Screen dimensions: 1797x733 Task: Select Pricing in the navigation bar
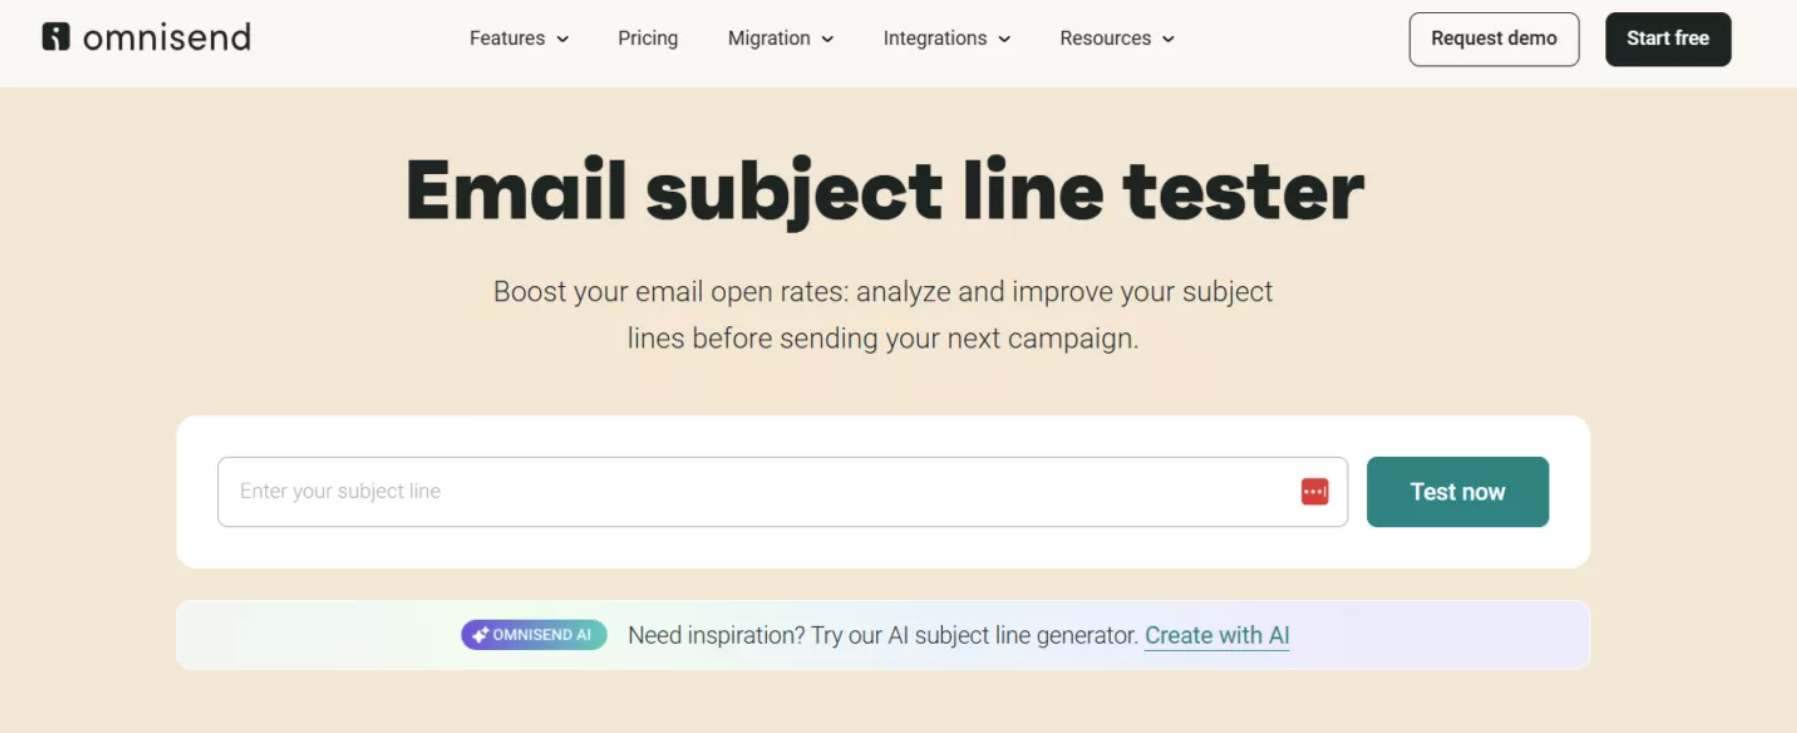point(647,38)
